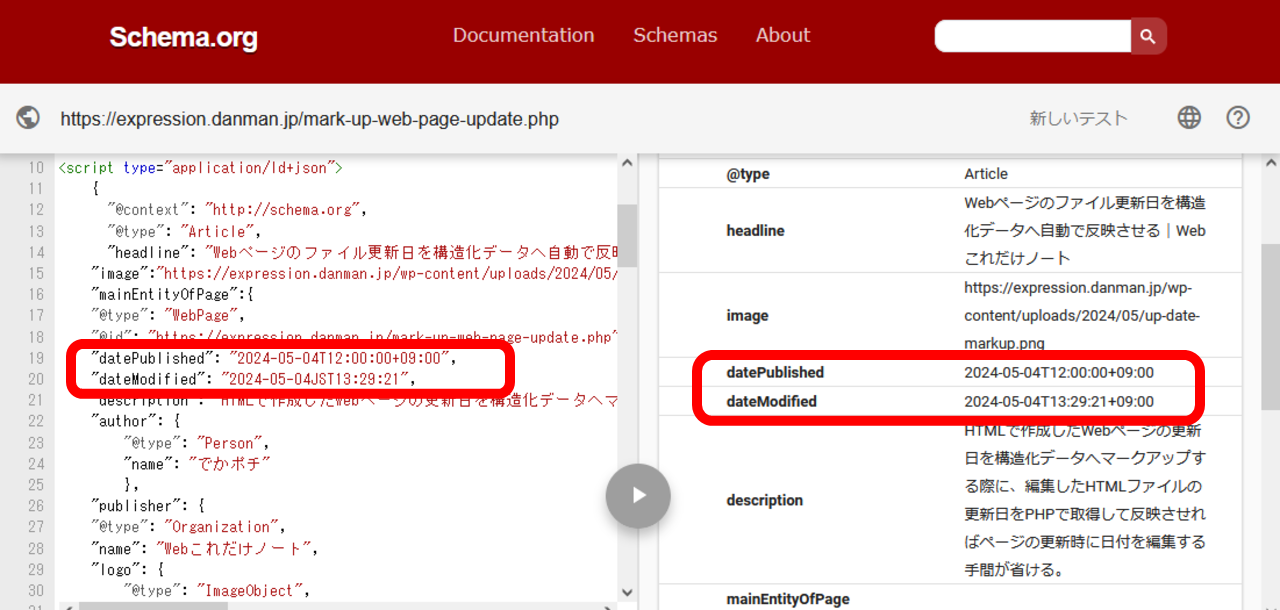Image resolution: width=1280 pixels, height=610 pixels.
Task: Click the "image" code line 15
Action: point(353,273)
